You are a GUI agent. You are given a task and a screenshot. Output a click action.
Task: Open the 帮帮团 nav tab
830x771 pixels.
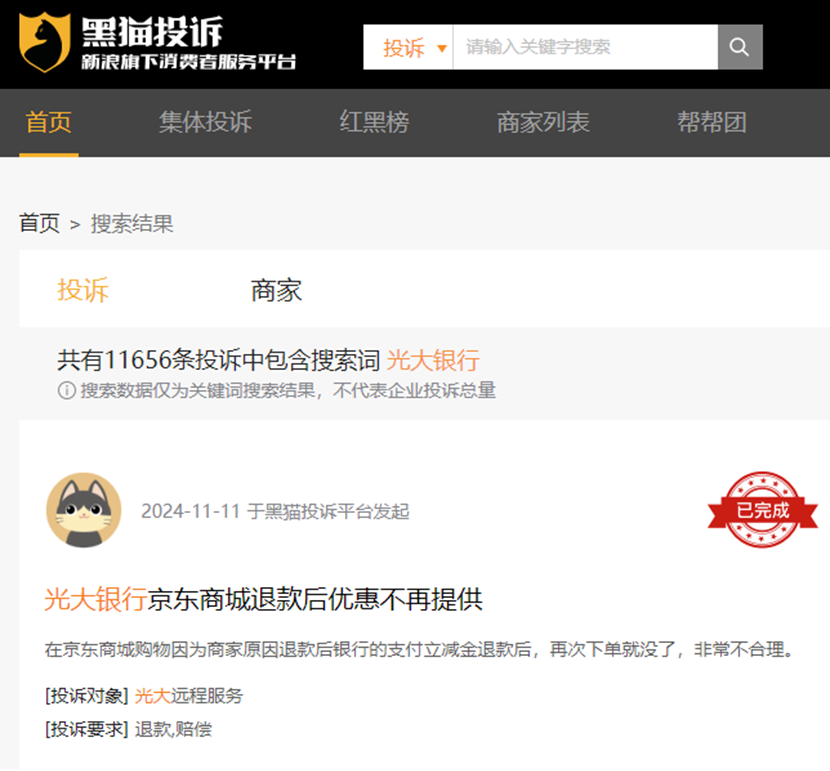[x=712, y=123]
